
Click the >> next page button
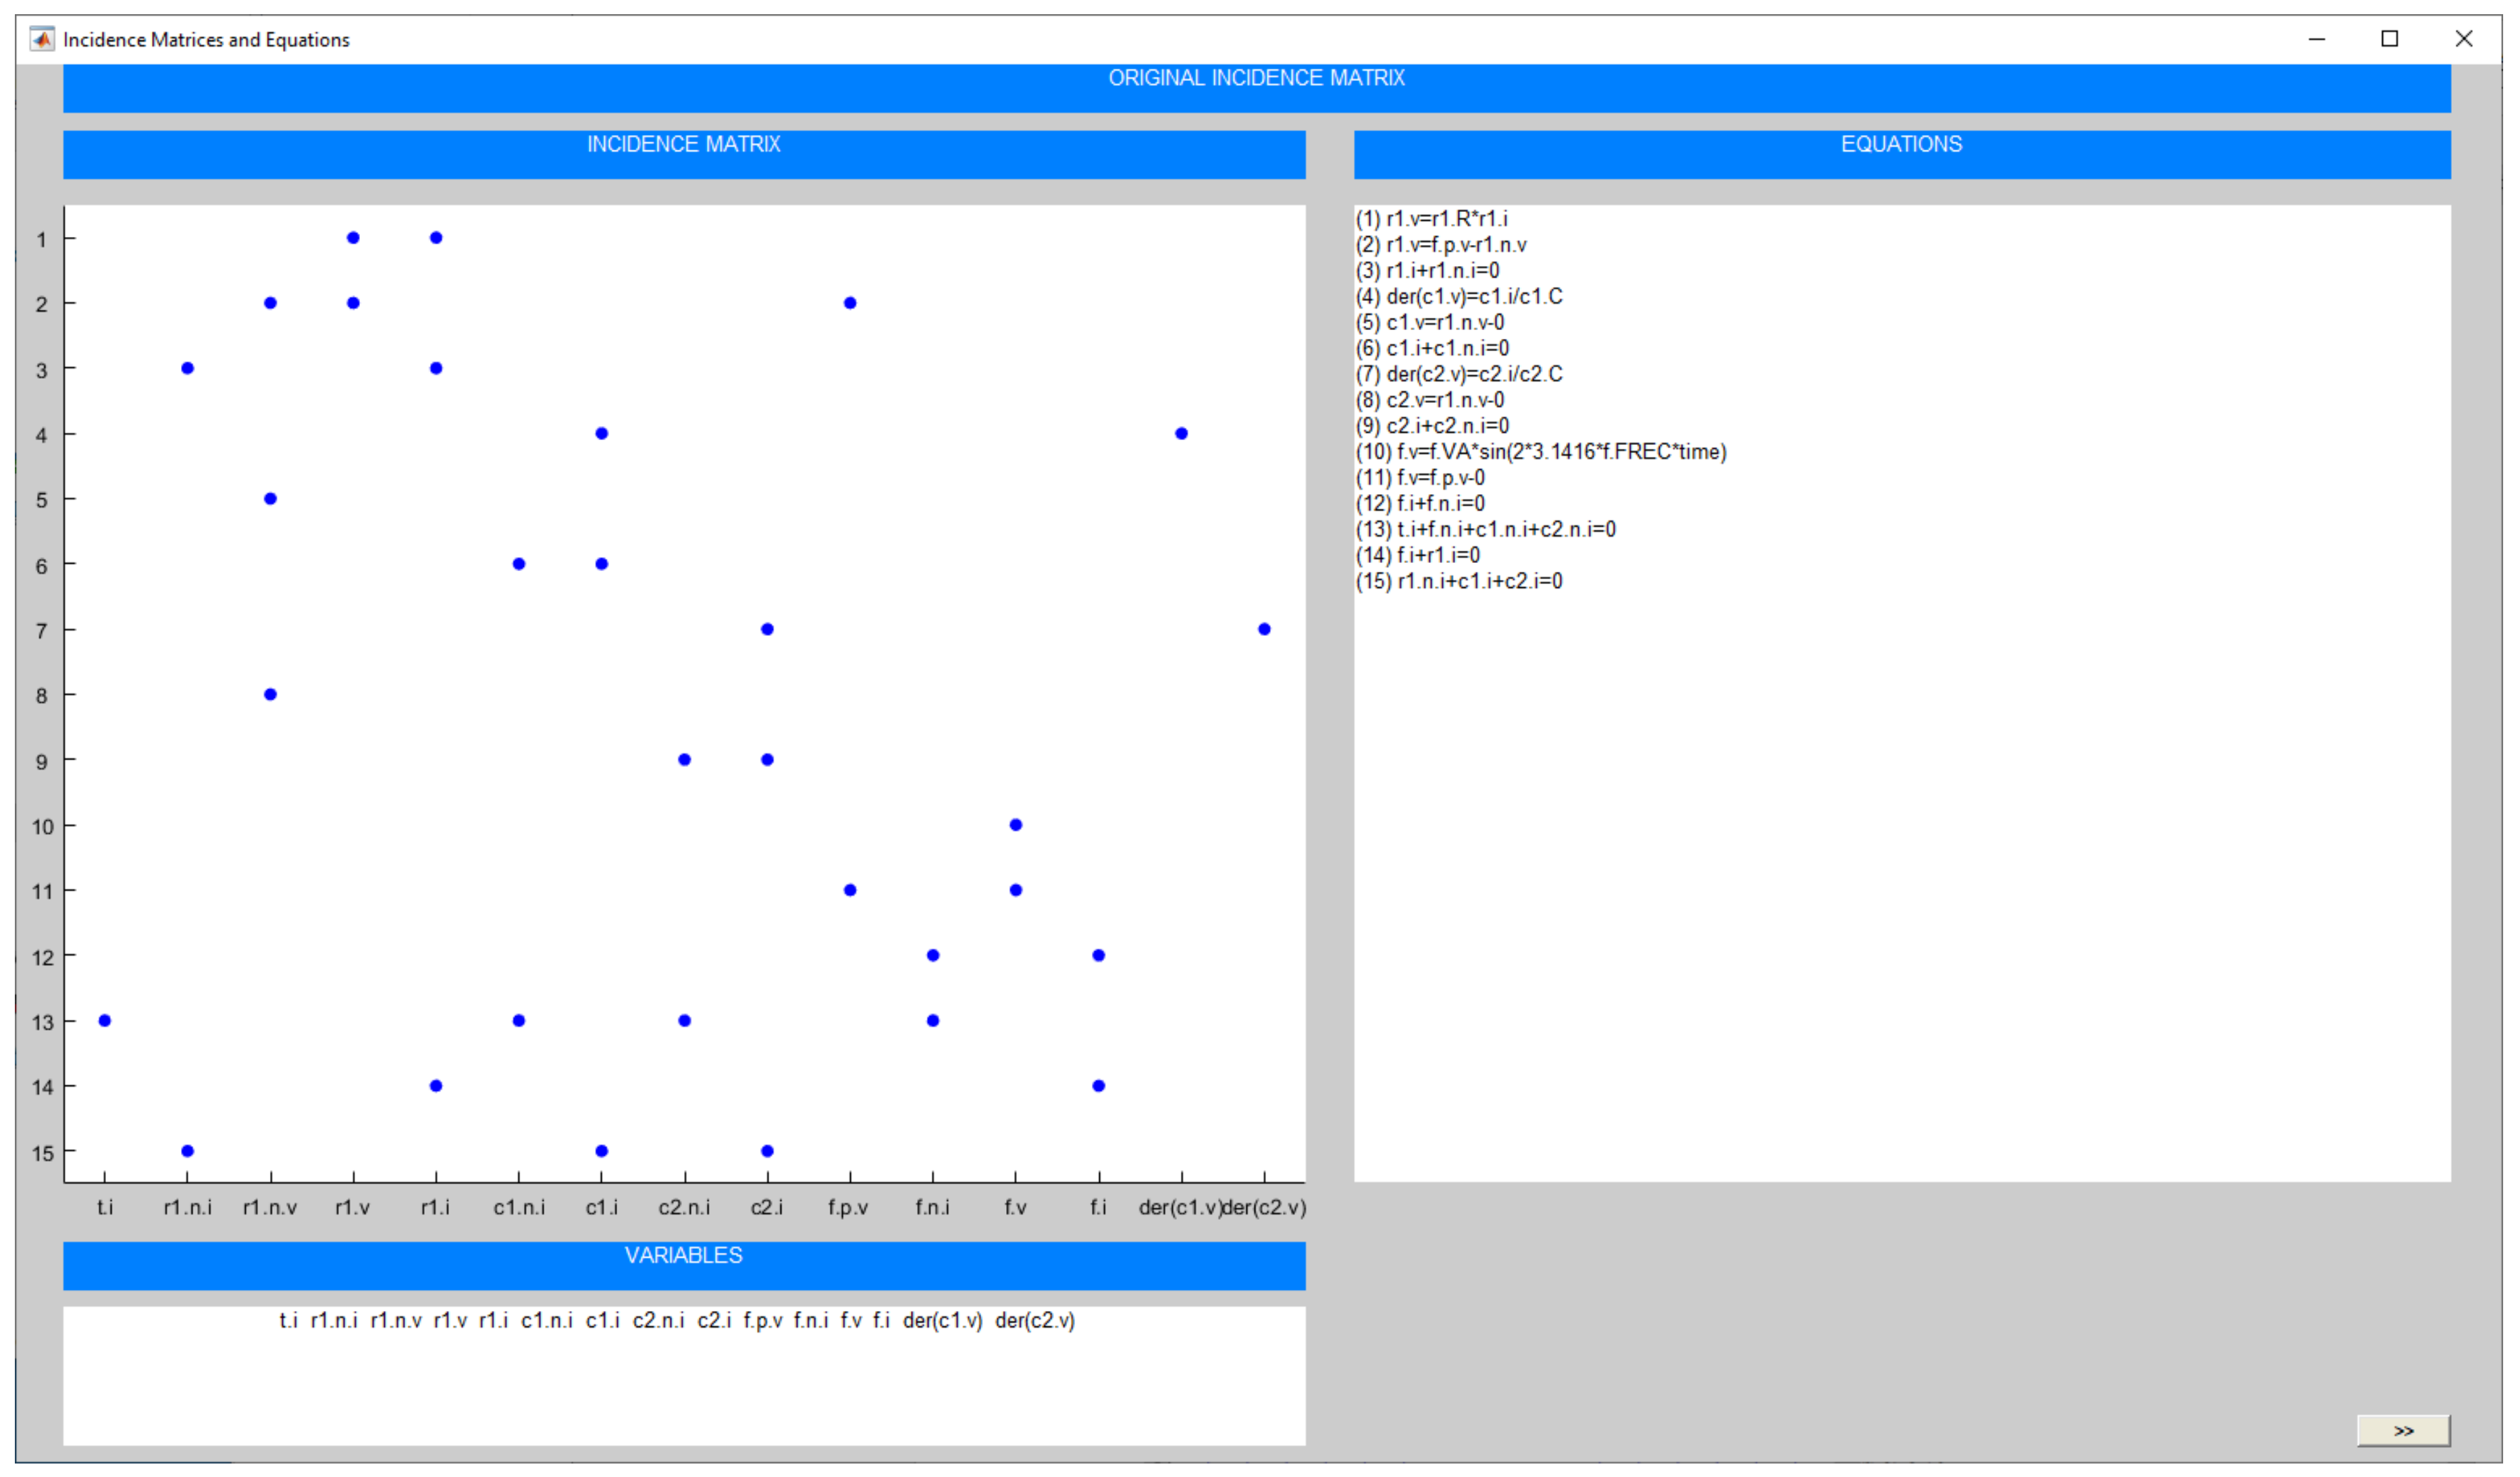[2403, 1431]
